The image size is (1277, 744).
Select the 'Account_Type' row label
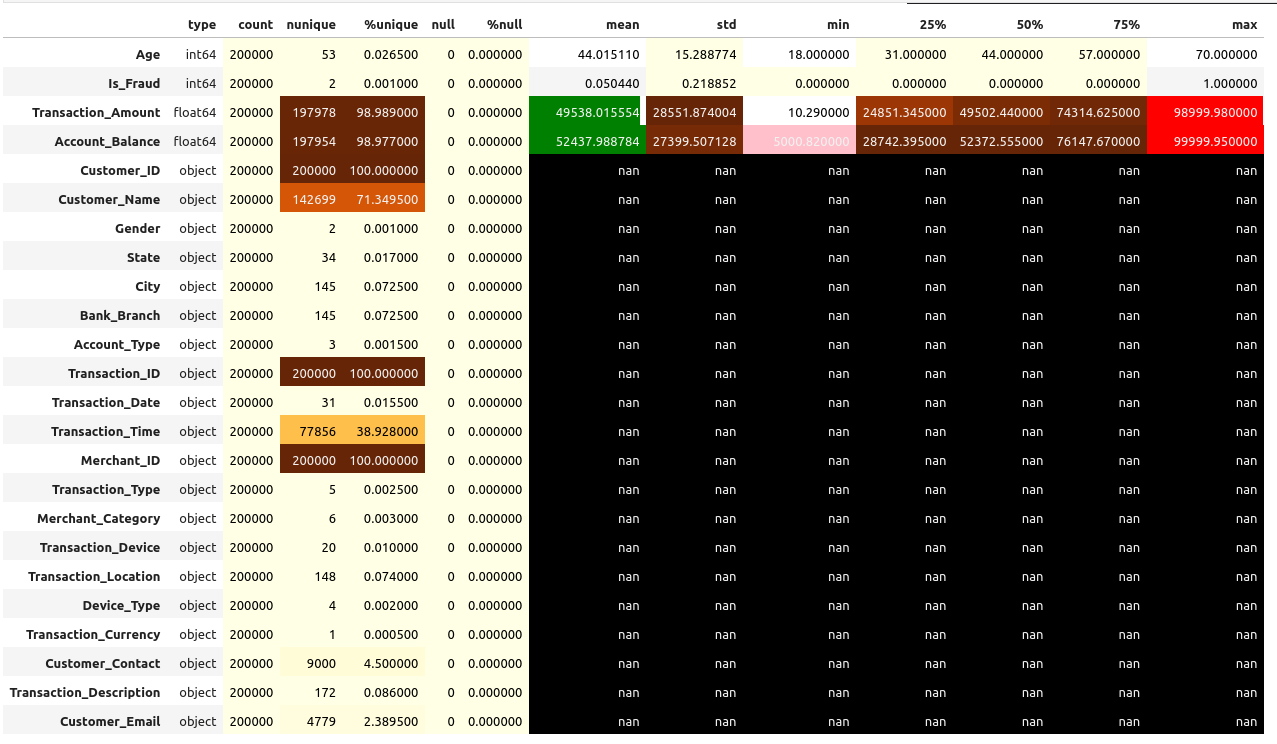click(x=117, y=344)
